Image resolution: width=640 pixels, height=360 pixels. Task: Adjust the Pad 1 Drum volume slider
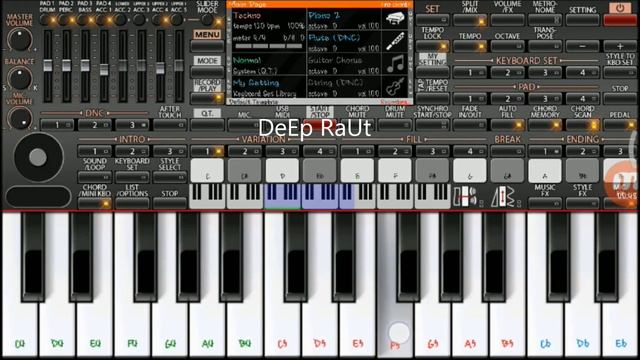coord(48,65)
